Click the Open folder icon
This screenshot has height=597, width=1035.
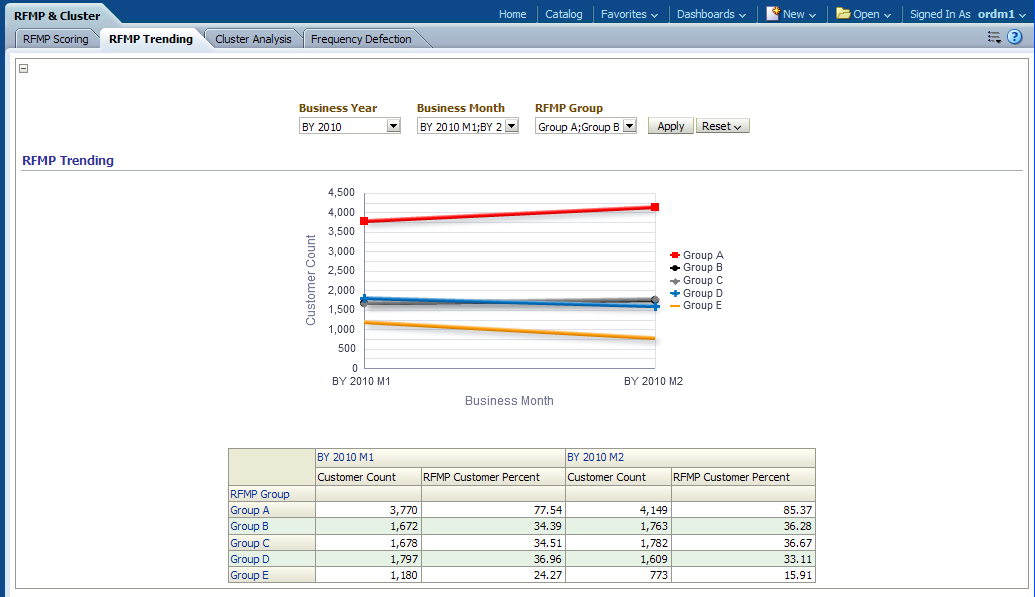click(843, 14)
